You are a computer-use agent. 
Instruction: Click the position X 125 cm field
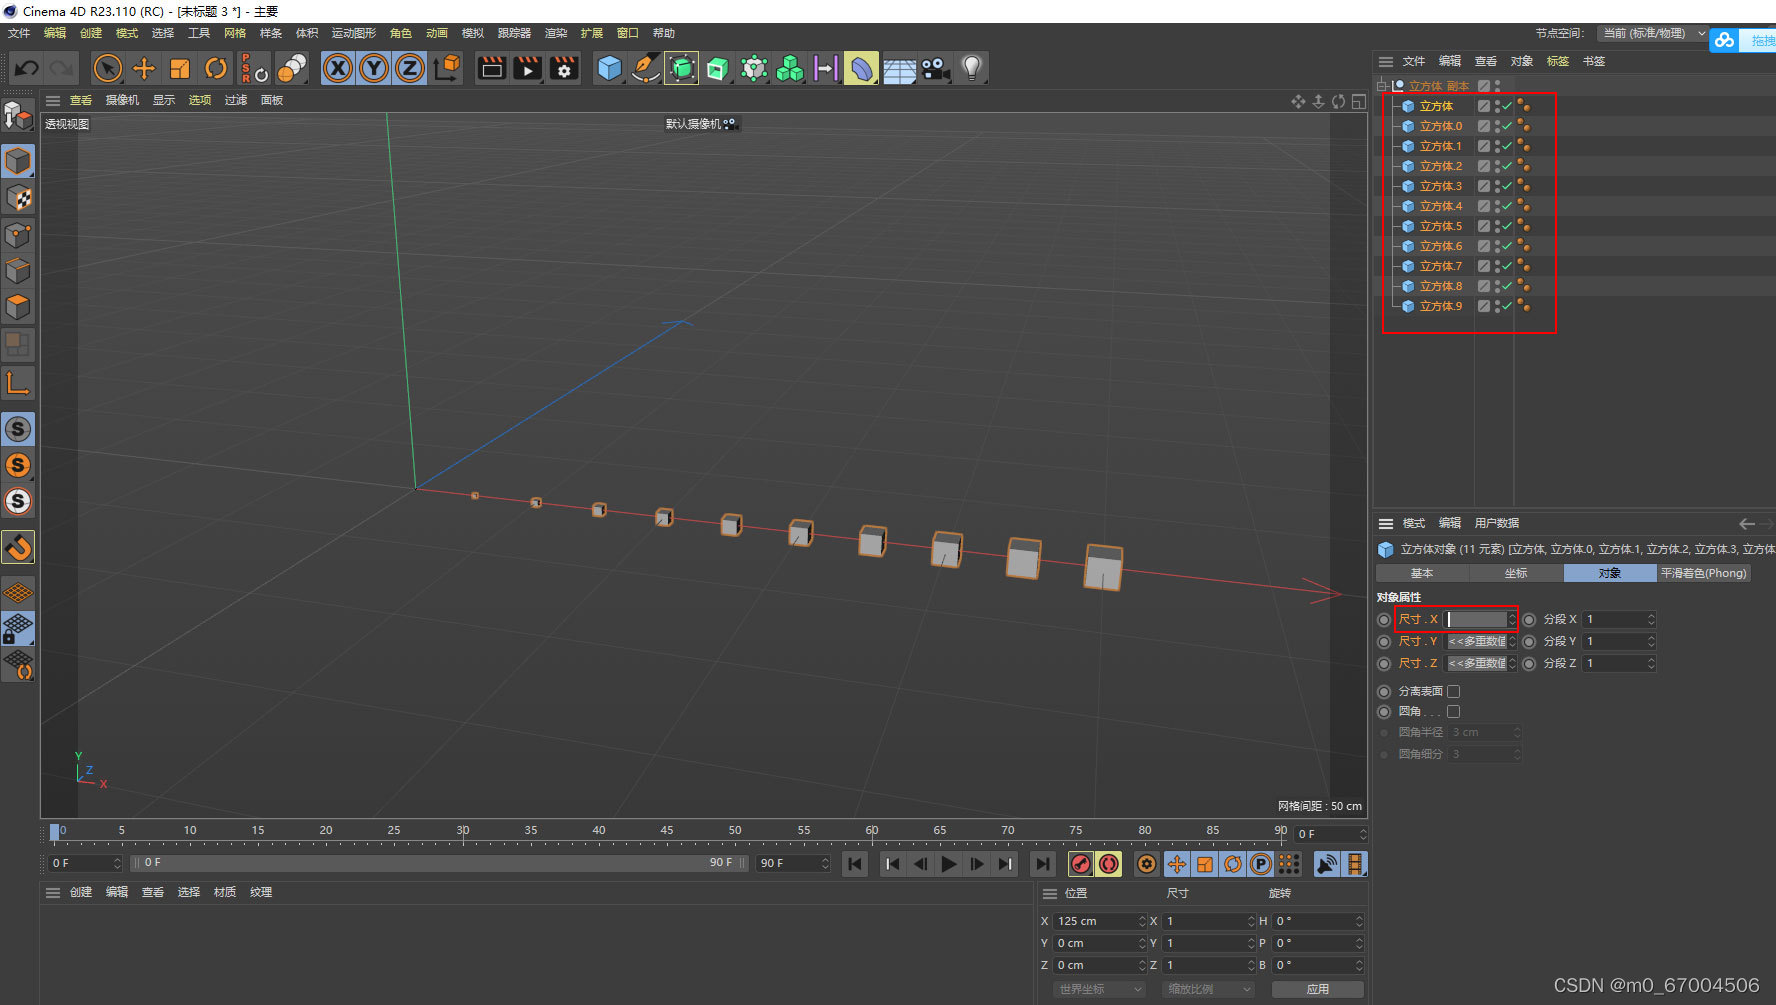(1096, 921)
